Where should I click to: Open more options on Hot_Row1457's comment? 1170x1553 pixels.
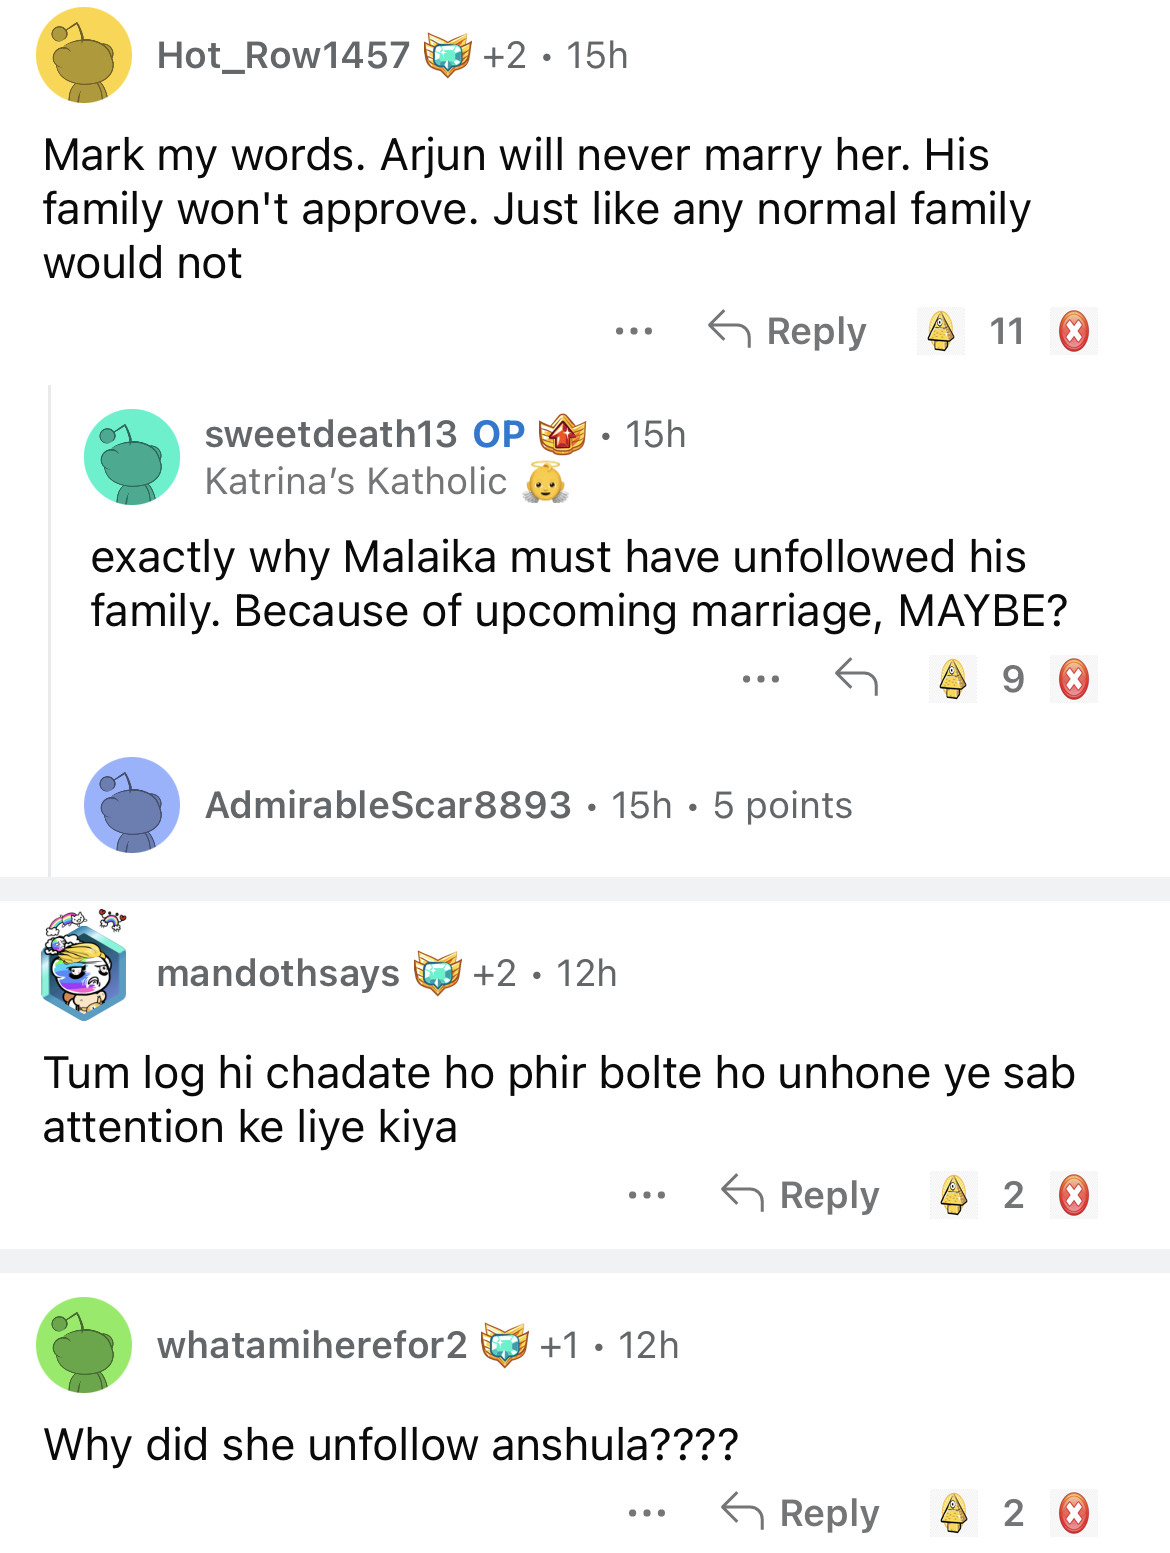pyautogui.click(x=634, y=331)
